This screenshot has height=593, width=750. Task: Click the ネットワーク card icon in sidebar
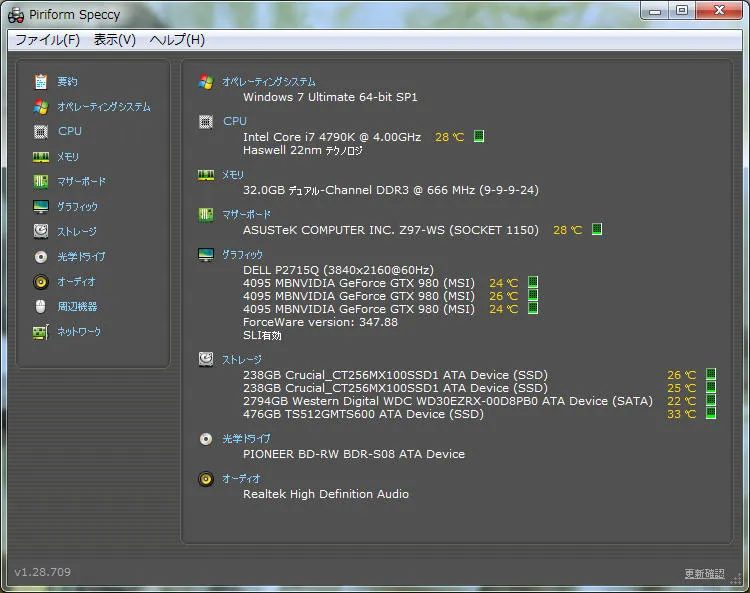[41, 332]
